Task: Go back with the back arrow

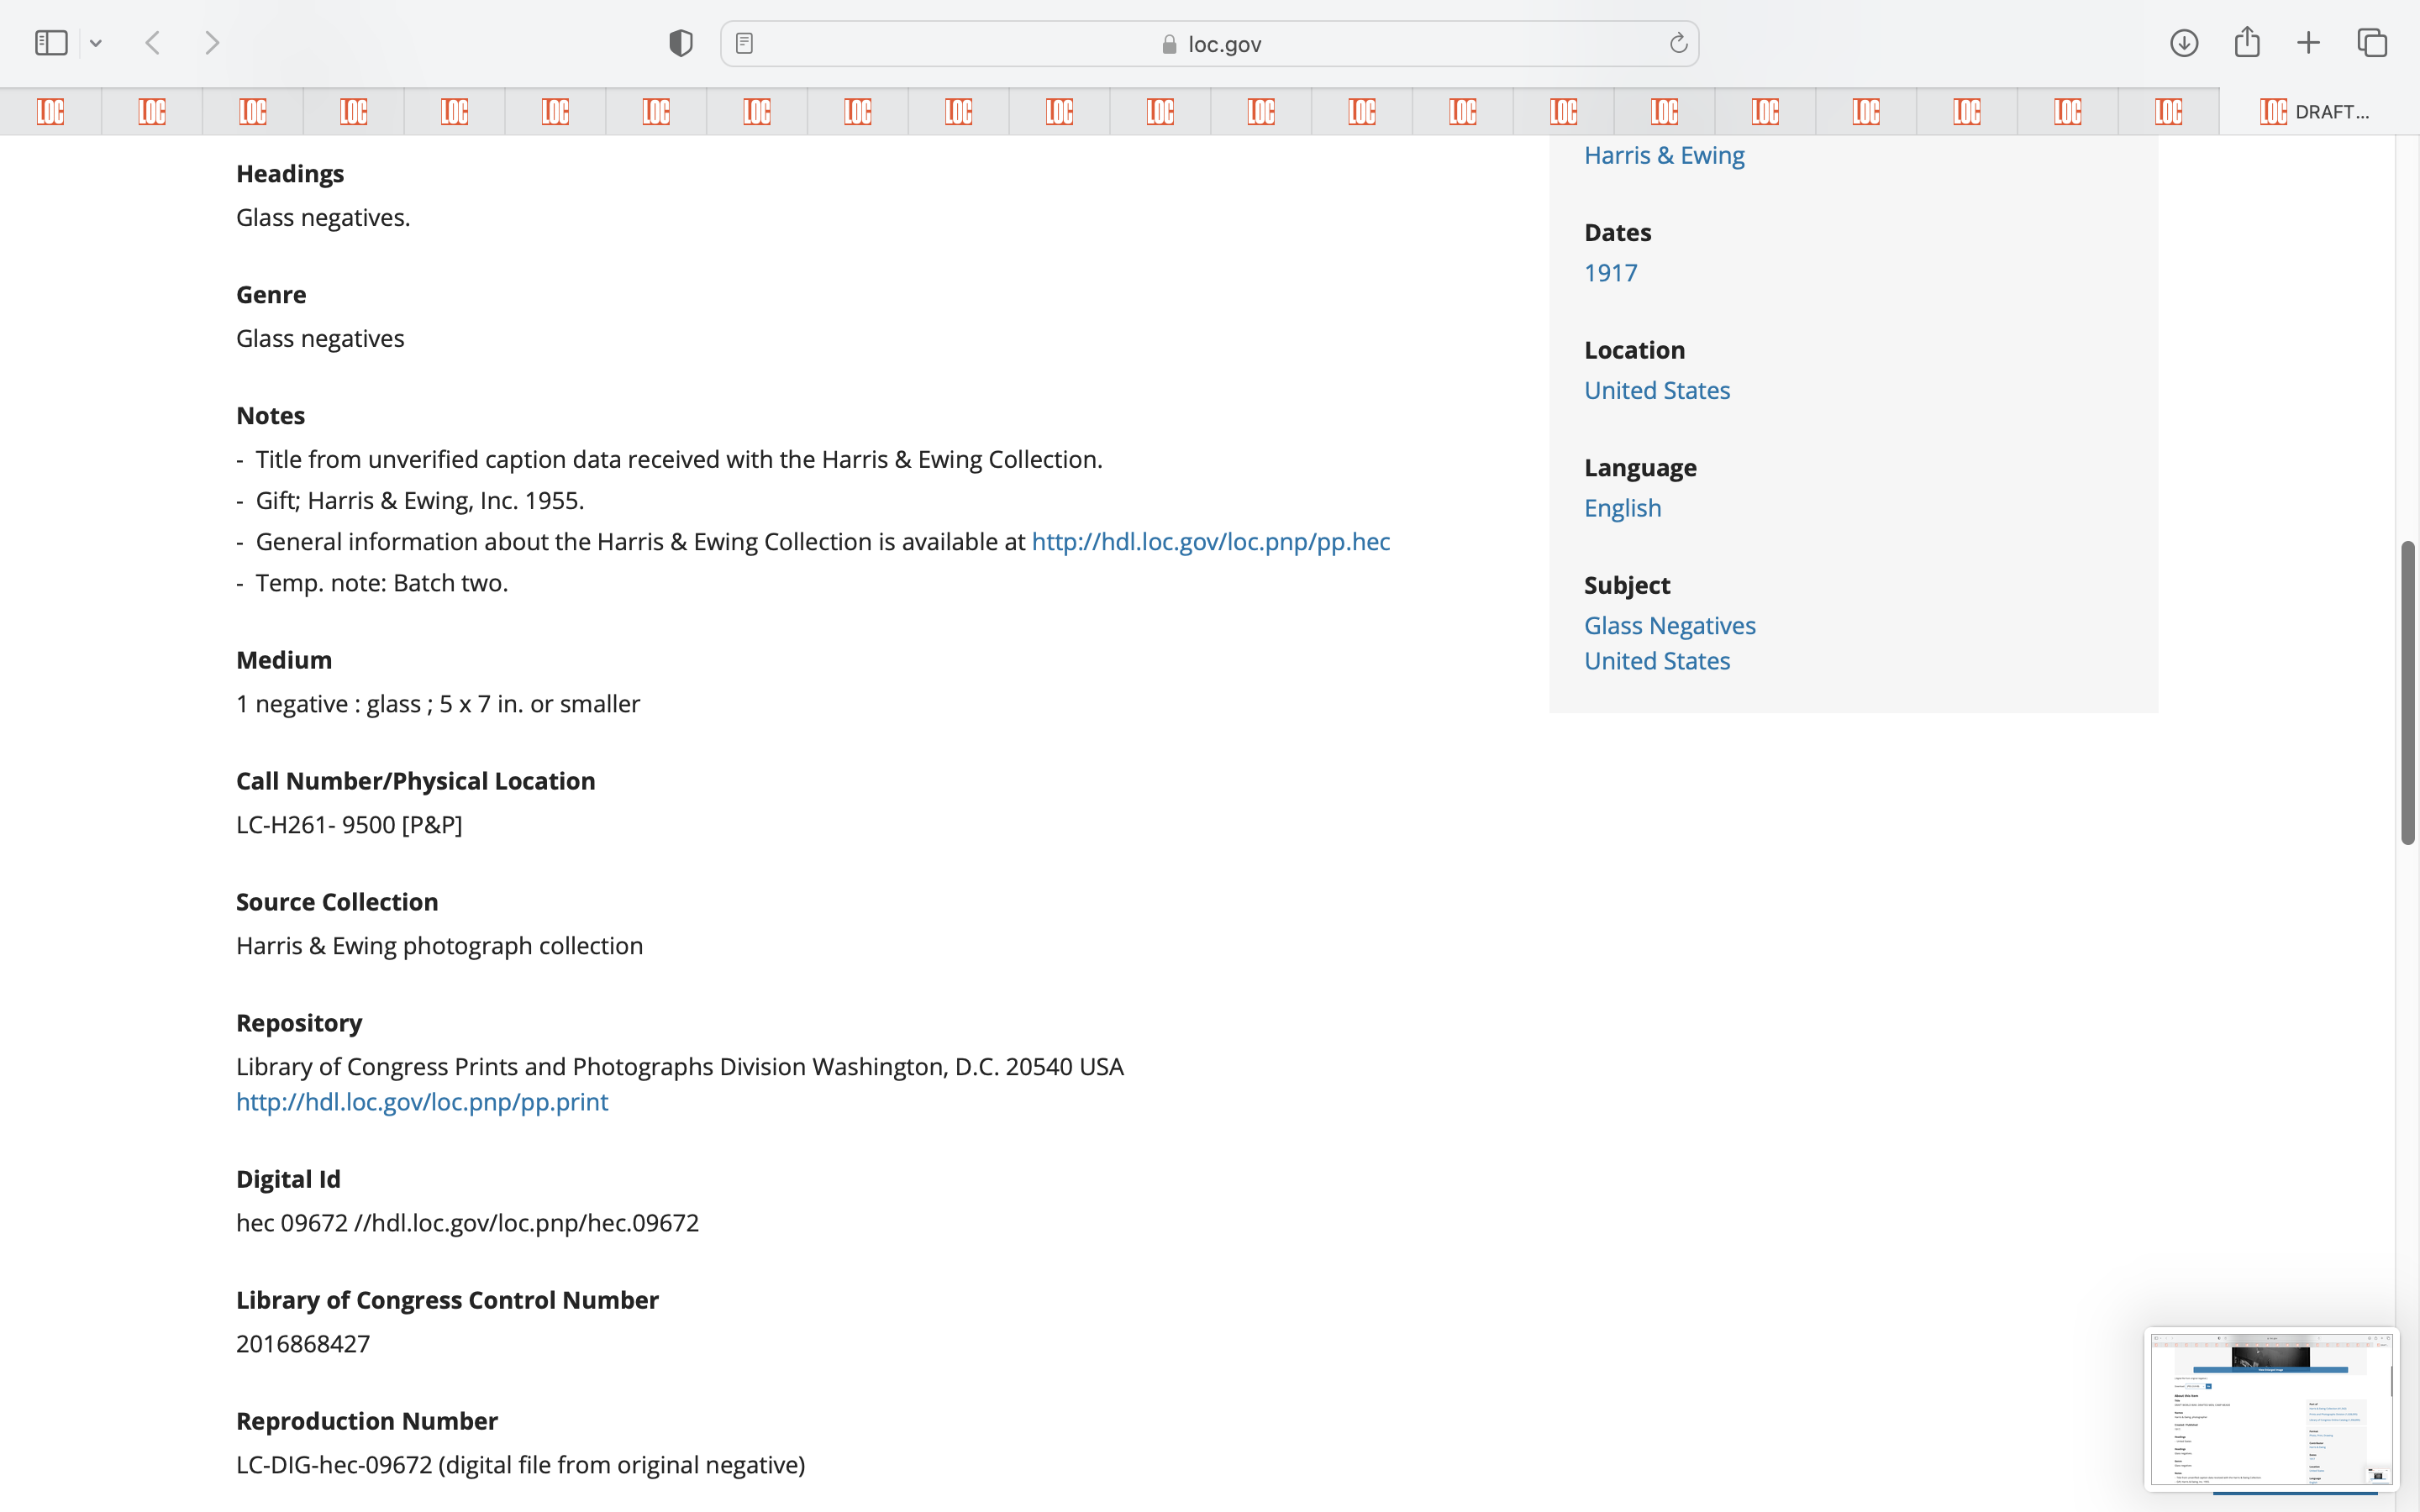Action: tap(153, 43)
